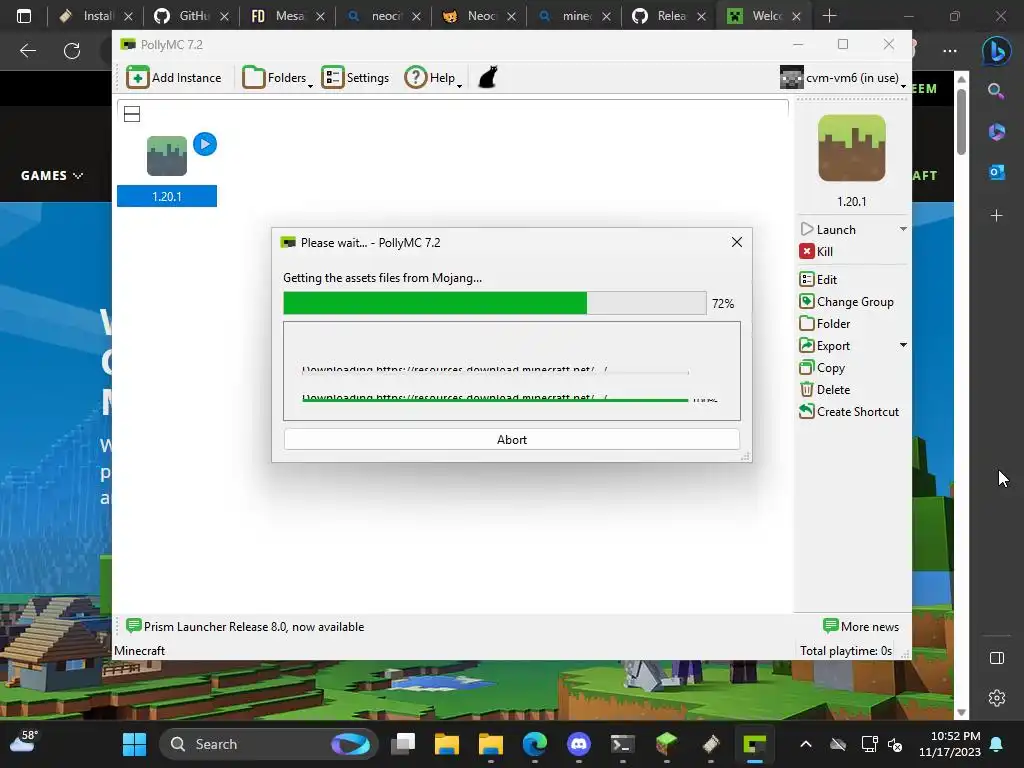This screenshot has width=1024, height=768.
Task: Switch to the Welcome Minecraft tab
Action: (765, 16)
